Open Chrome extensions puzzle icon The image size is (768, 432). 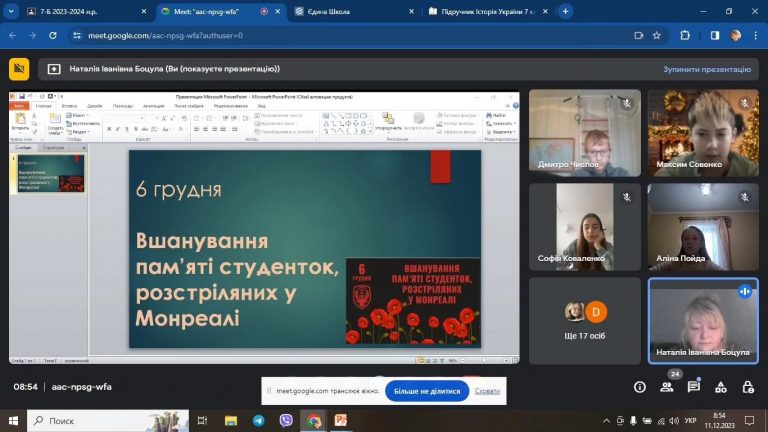tap(685, 35)
